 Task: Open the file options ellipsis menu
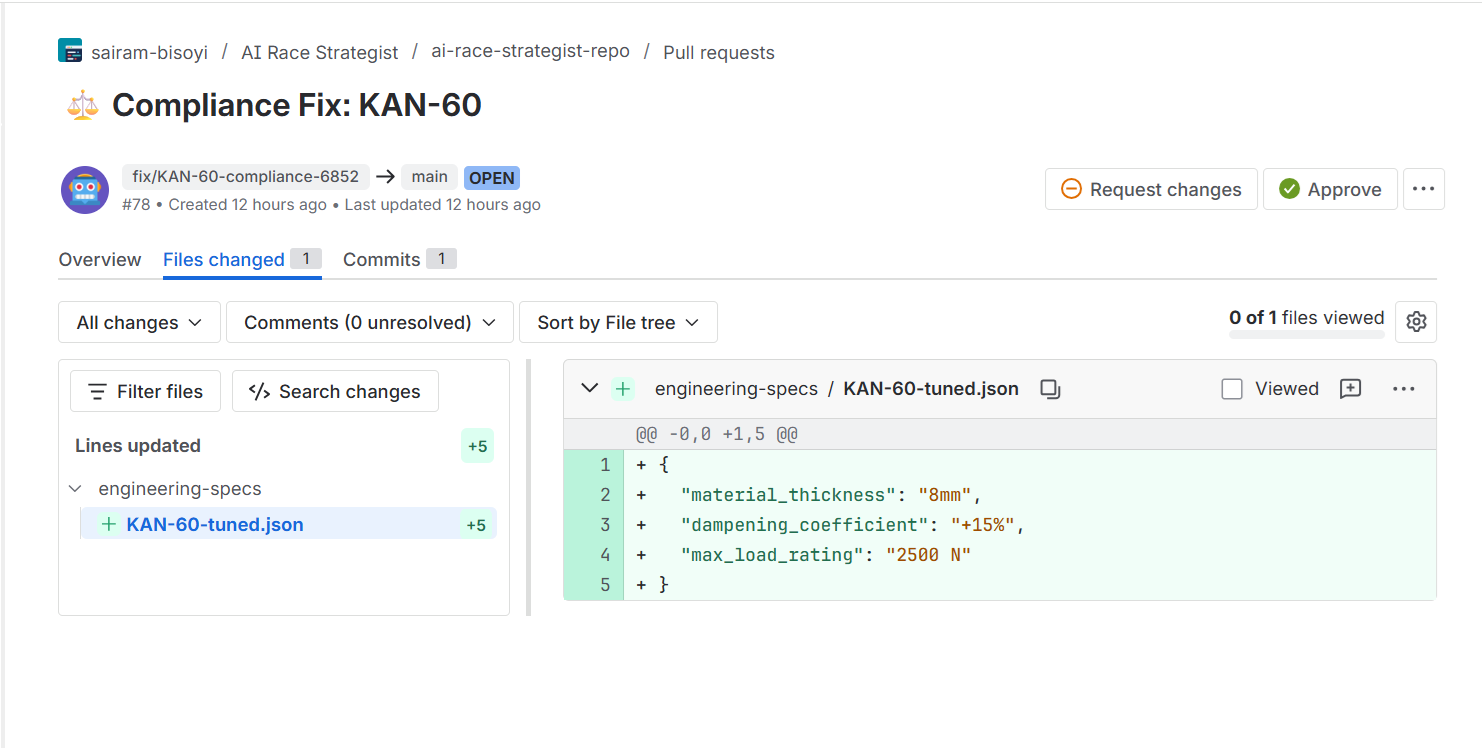(x=1403, y=389)
